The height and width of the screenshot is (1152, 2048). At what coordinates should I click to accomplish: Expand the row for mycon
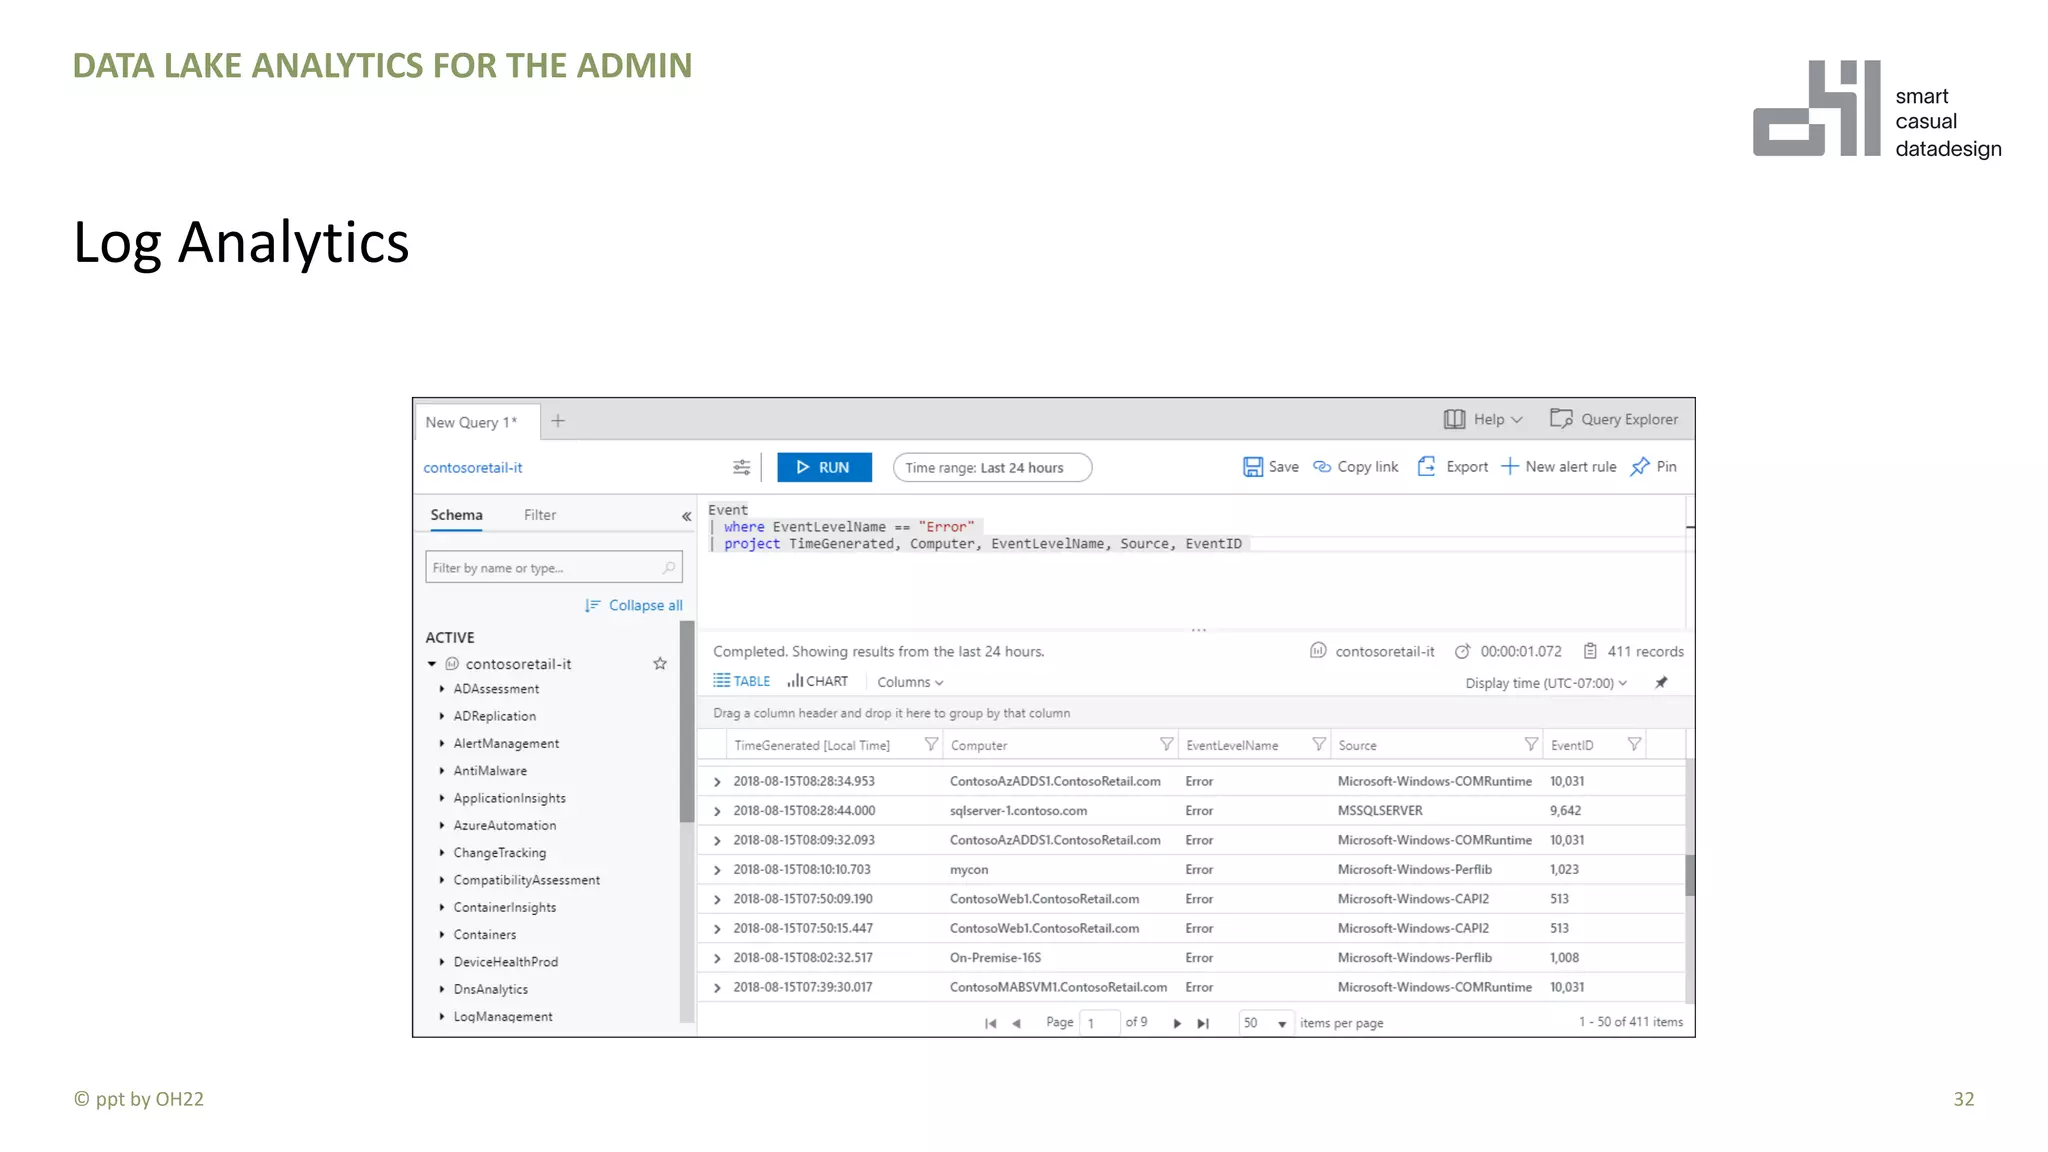click(x=717, y=870)
